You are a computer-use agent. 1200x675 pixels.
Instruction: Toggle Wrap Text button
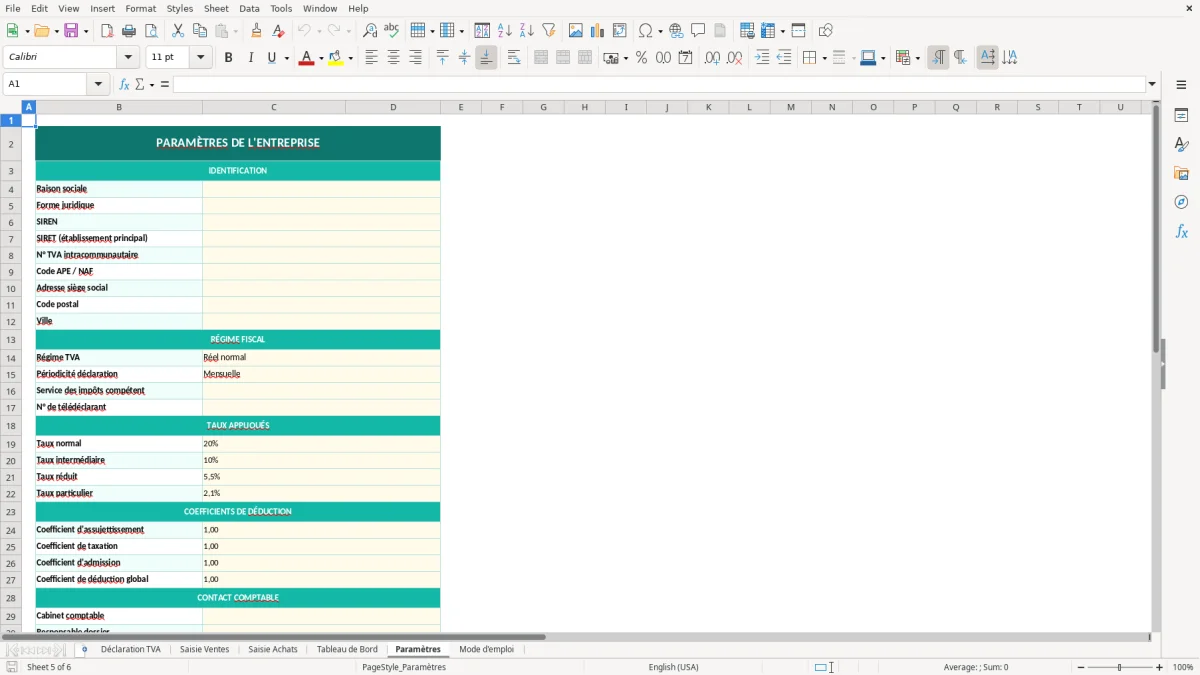(x=514, y=58)
